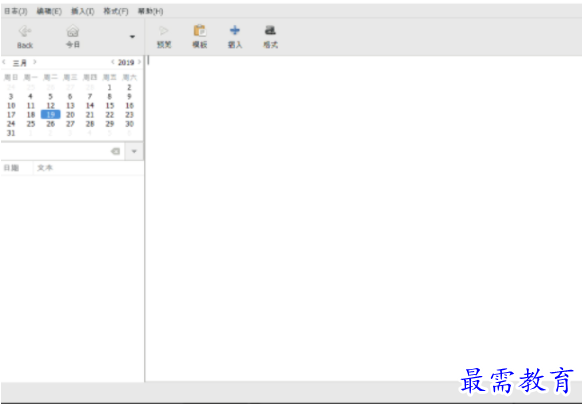Select day 15 in the calendar
The image size is (582, 412).
pos(109,105)
